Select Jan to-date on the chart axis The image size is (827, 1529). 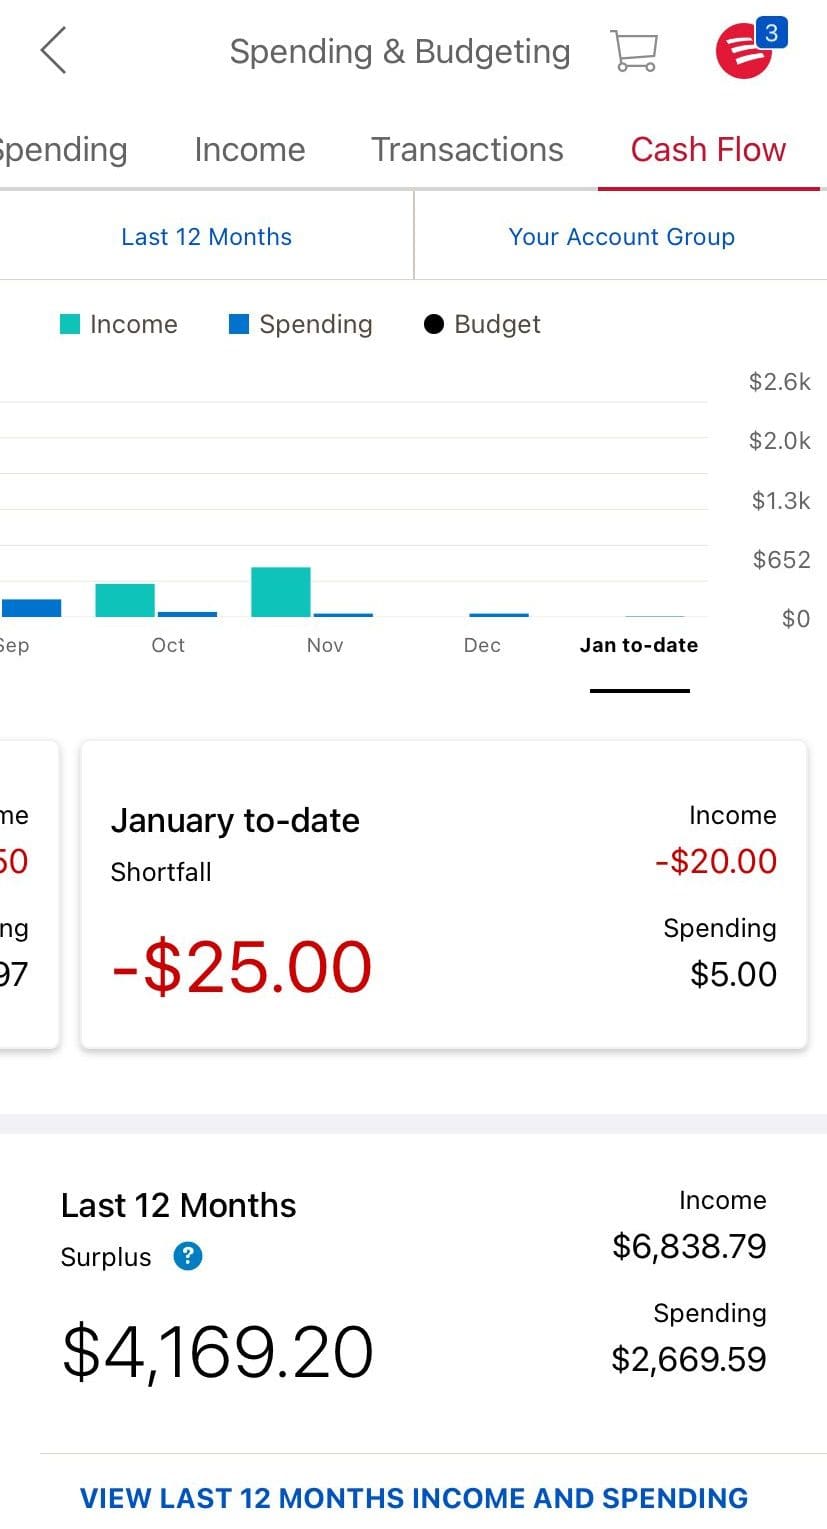639,645
